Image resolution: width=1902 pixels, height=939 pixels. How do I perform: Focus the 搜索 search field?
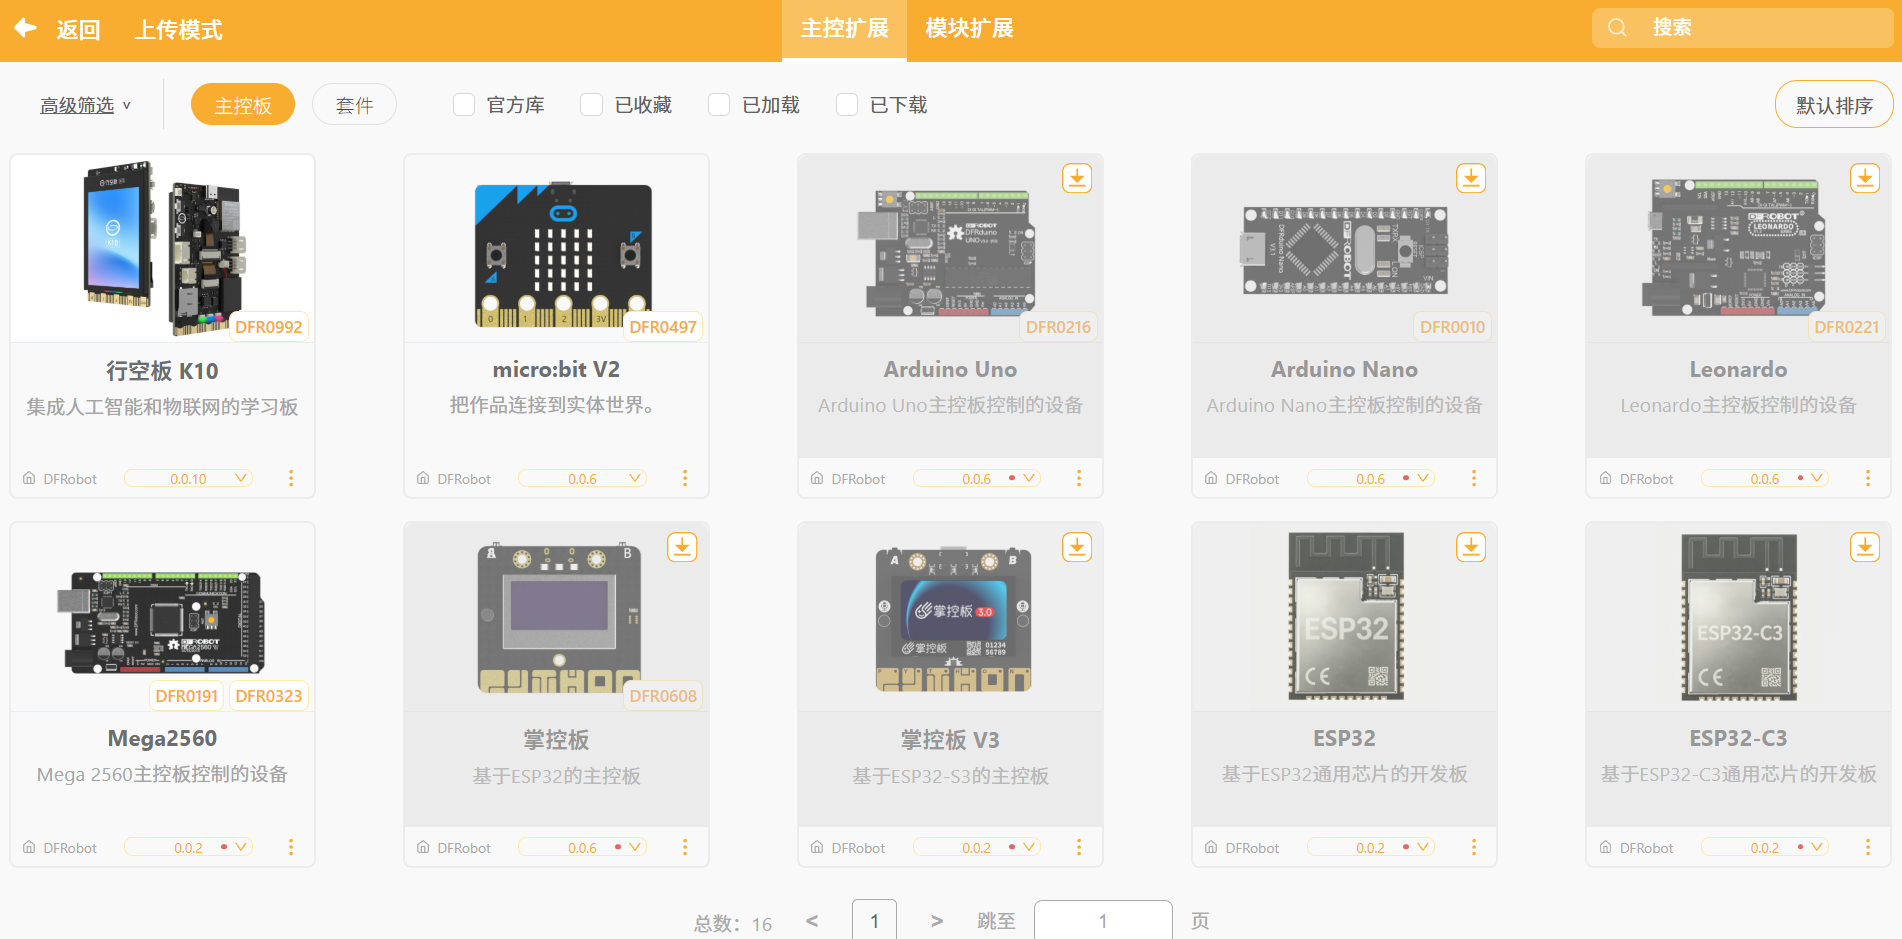coord(1742,28)
